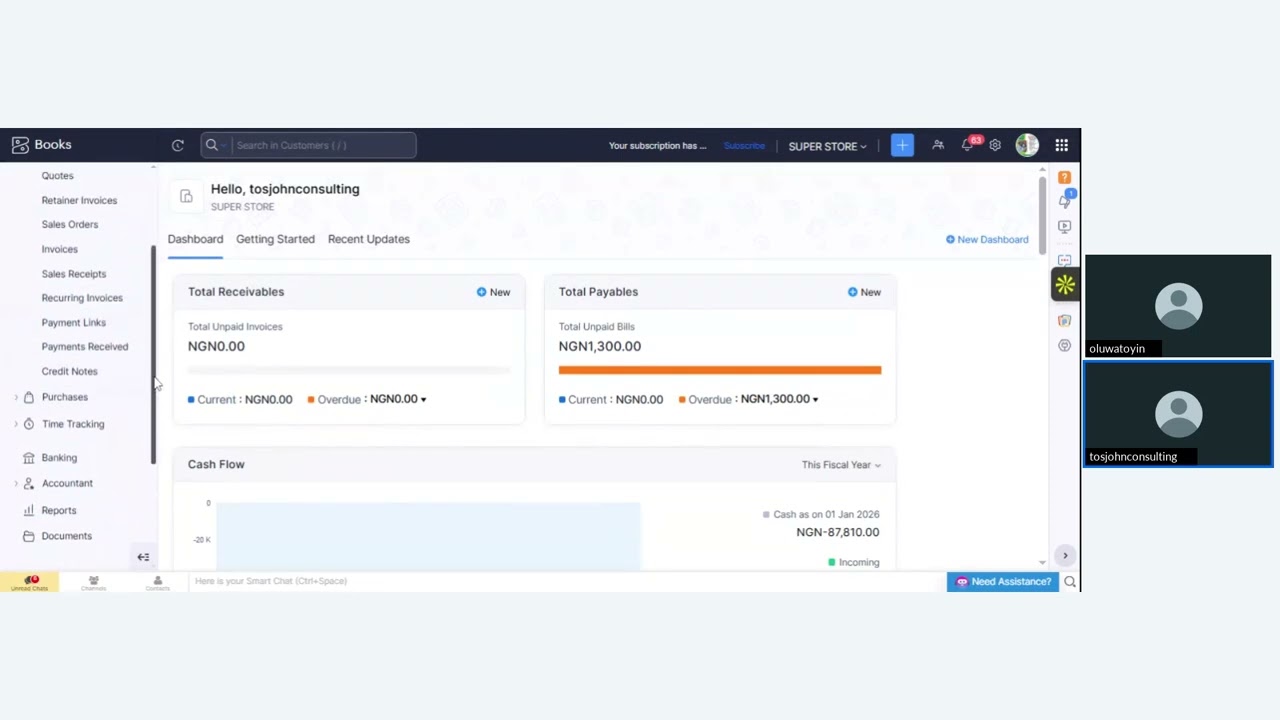Switch to the Recent Updates tab
Image resolution: width=1280 pixels, height=720 pixels.
click(x=369, y=239)
